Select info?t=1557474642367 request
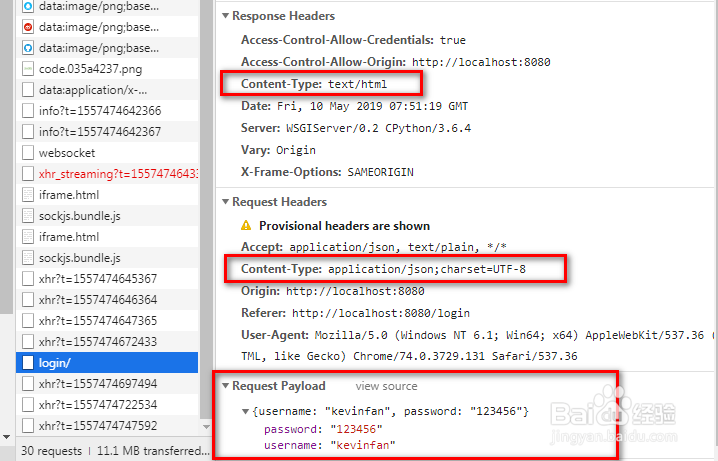The image size is (718, 461). [x=107, y=132]
